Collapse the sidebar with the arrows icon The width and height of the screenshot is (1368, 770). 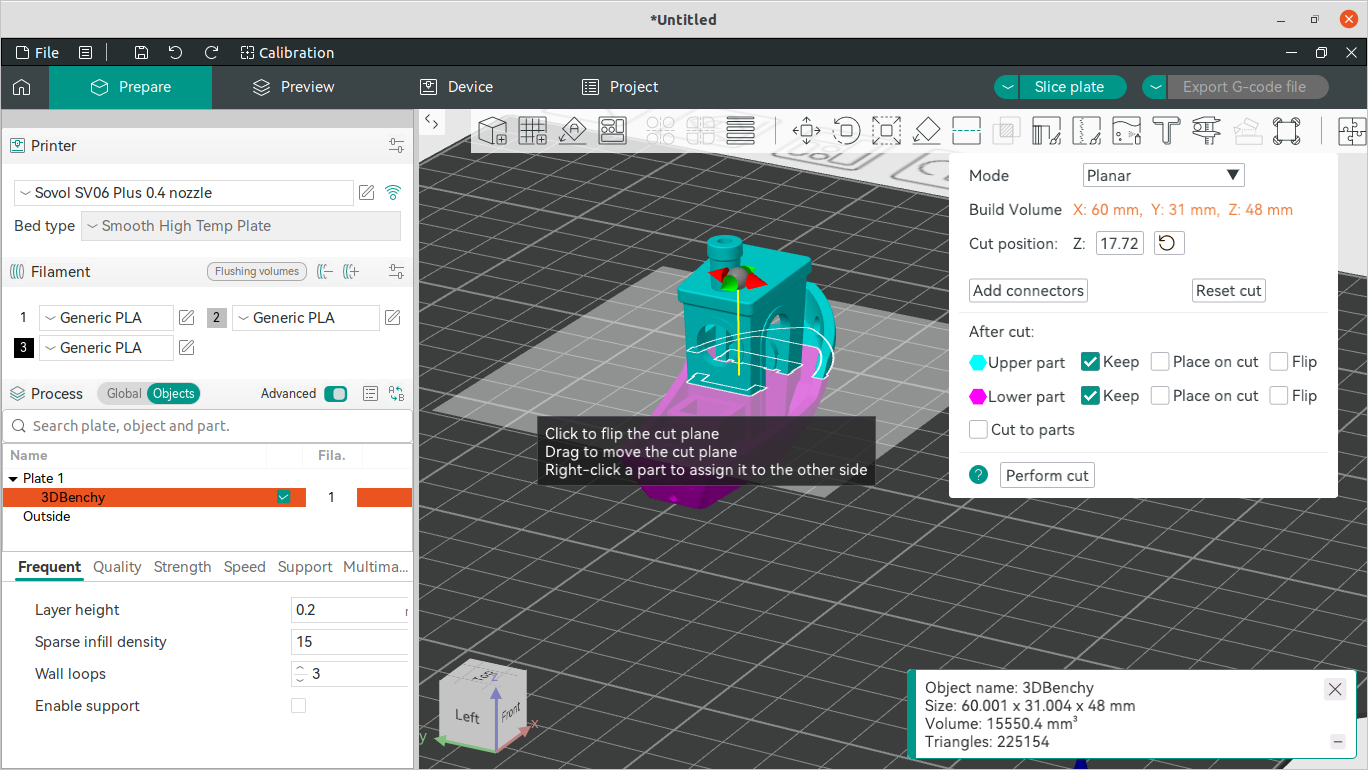click(431, 121)
